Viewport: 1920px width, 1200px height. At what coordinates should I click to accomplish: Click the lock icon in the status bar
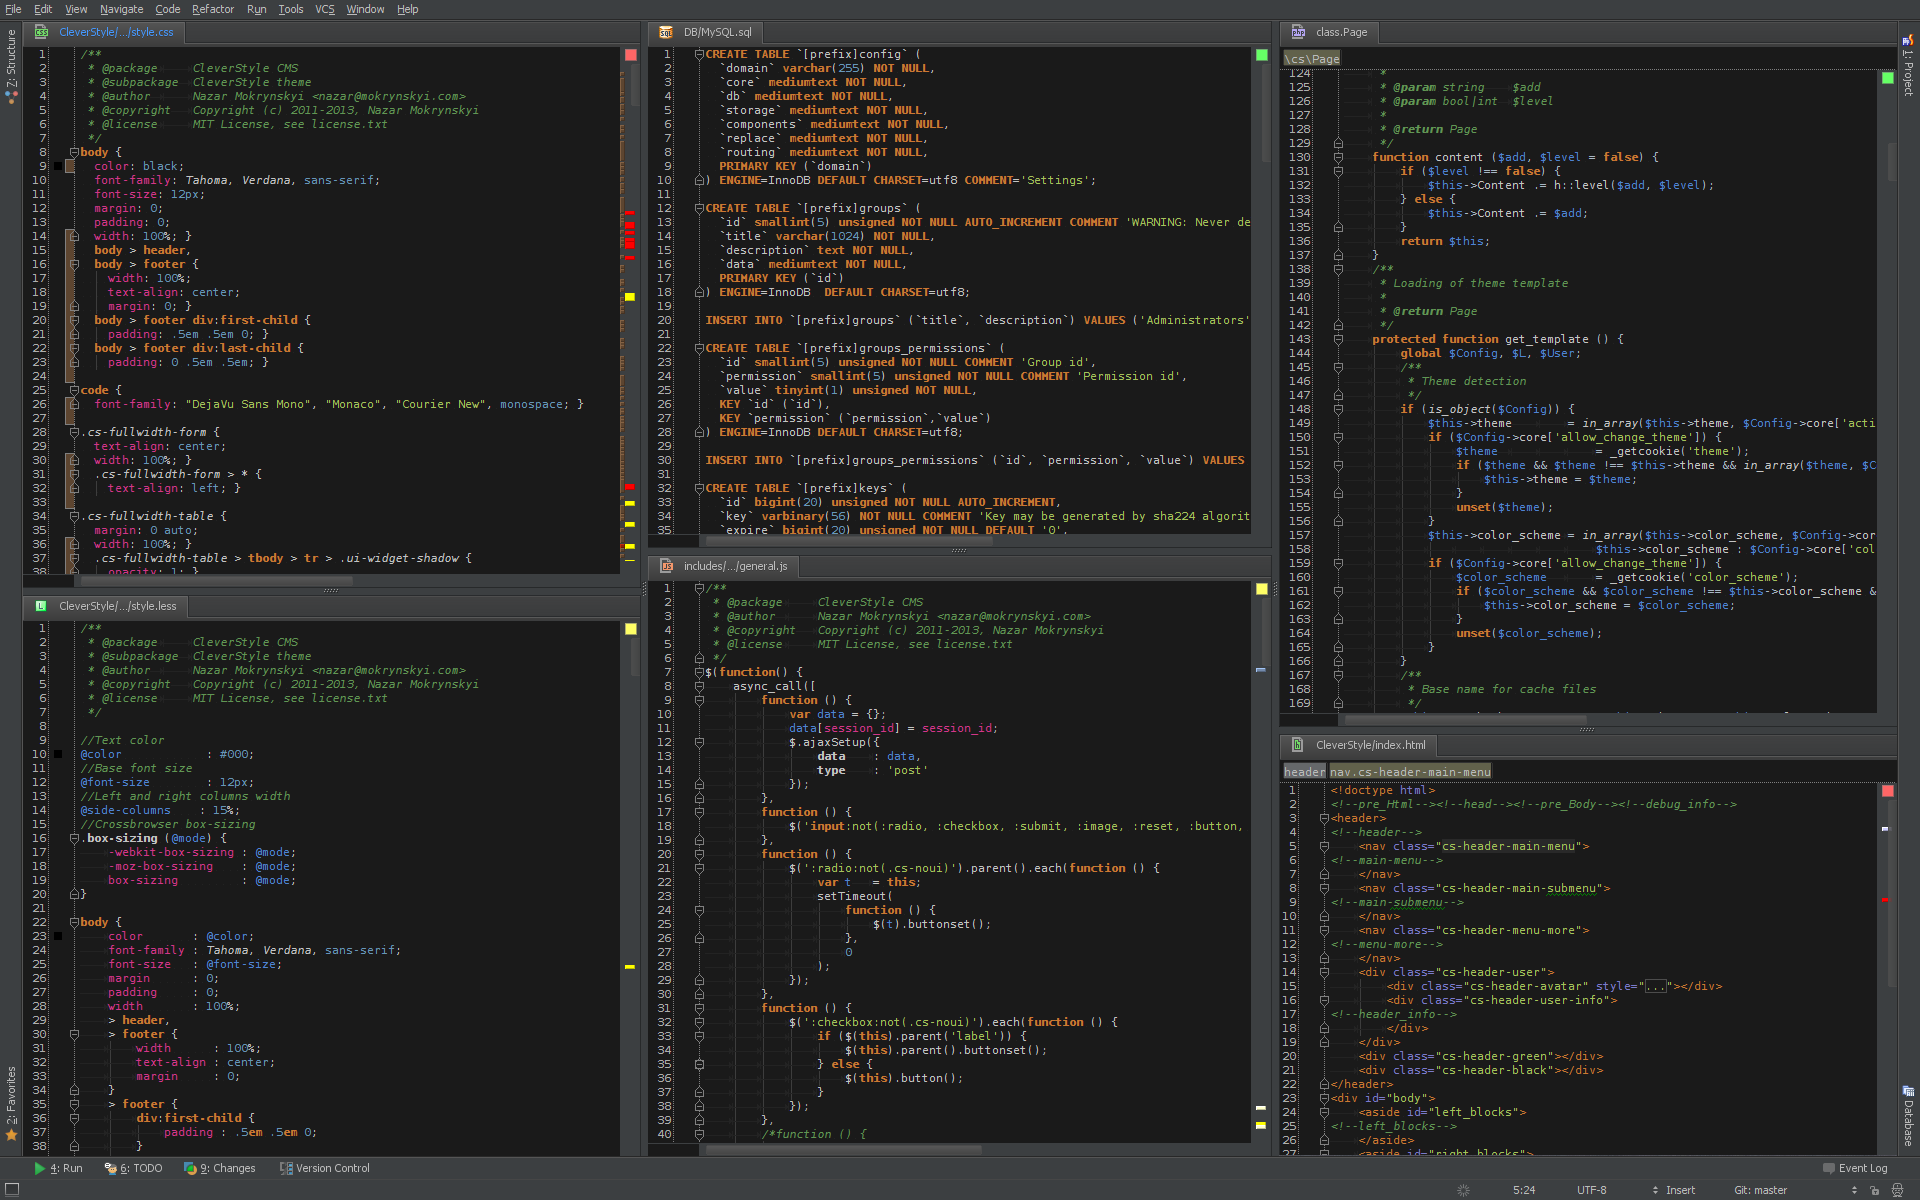point(1873,1190)
